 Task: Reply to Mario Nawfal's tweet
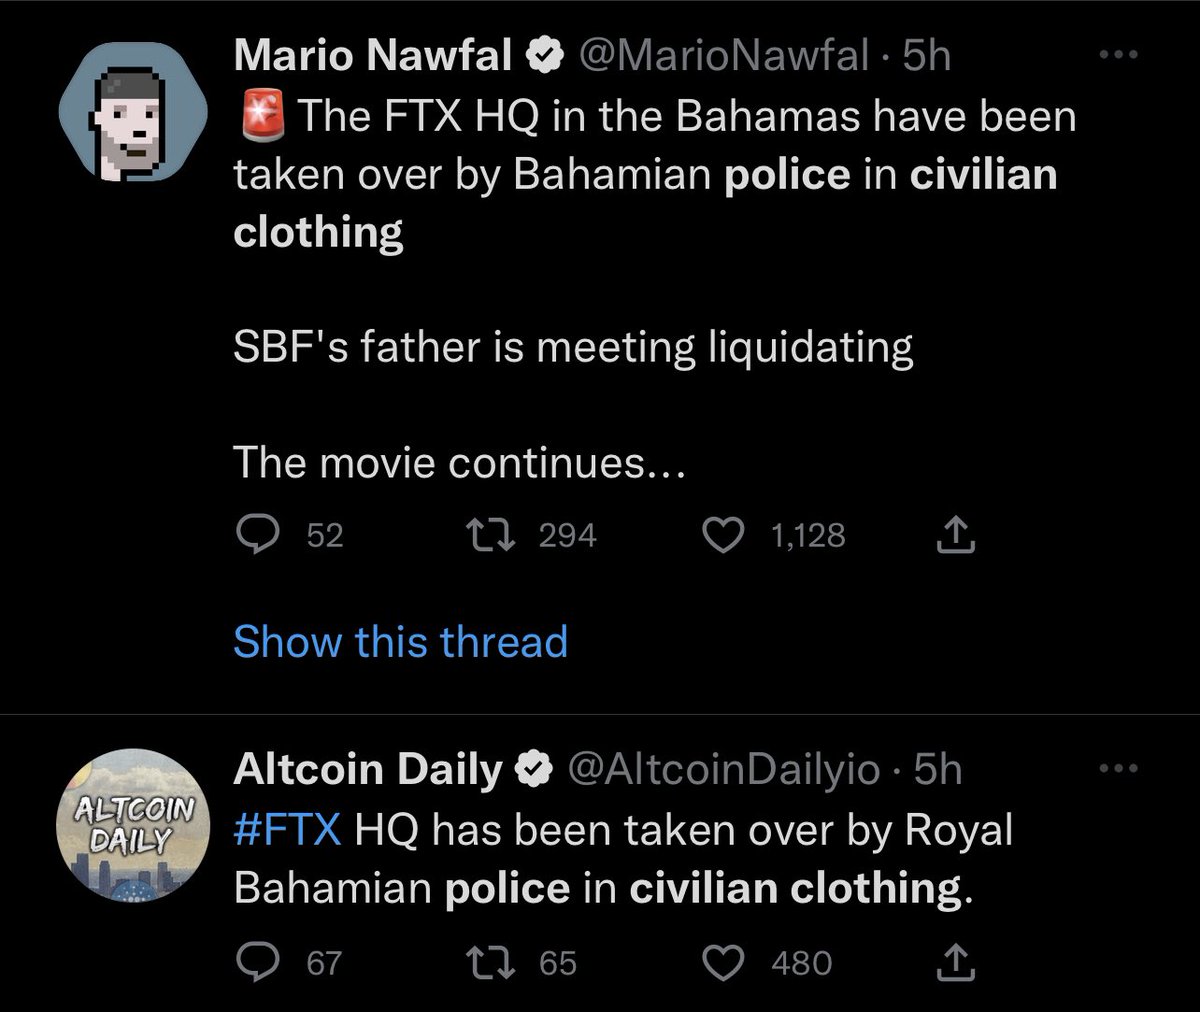(262, 536)
